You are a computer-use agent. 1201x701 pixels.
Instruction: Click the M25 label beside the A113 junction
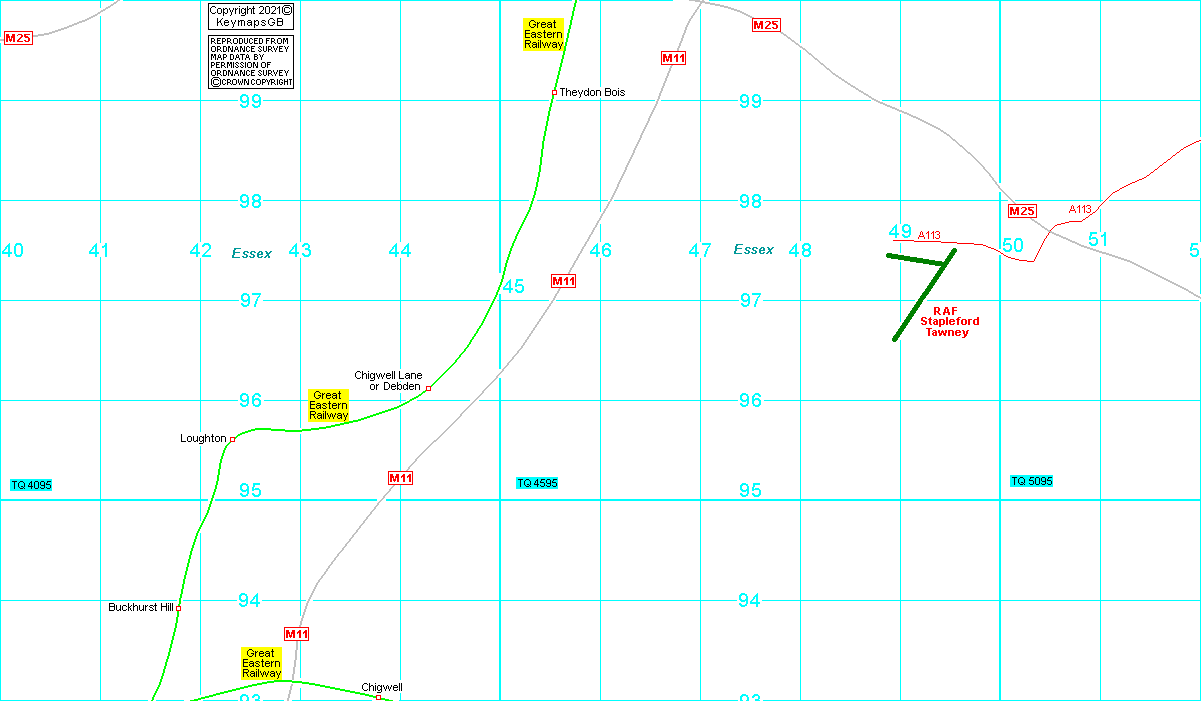tap(1022, 211)
